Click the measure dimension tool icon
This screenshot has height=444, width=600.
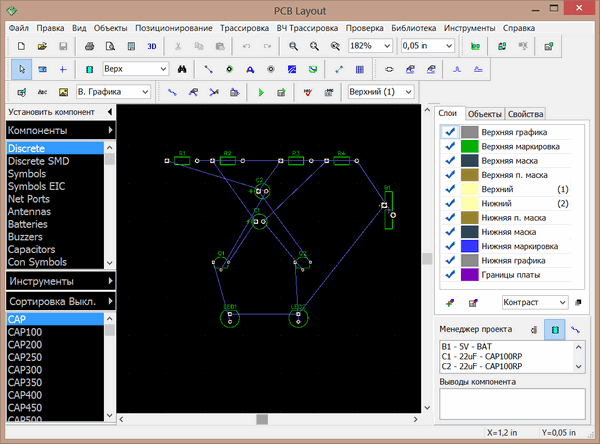pos(339,69)
